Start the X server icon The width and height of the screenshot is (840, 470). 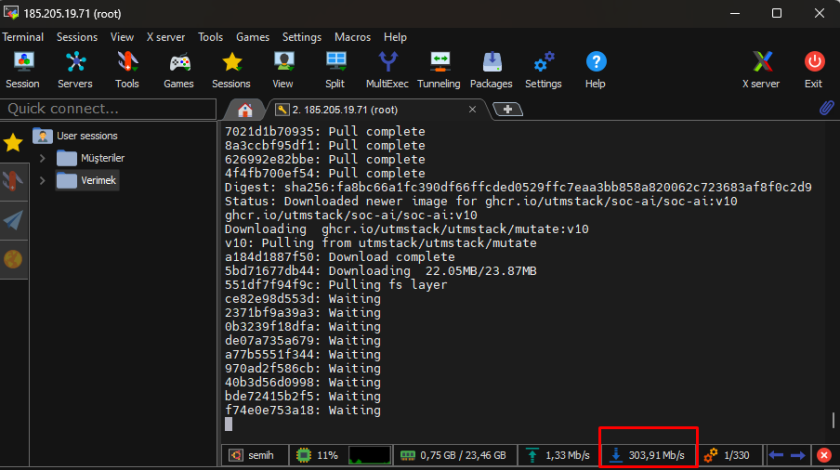761,69
